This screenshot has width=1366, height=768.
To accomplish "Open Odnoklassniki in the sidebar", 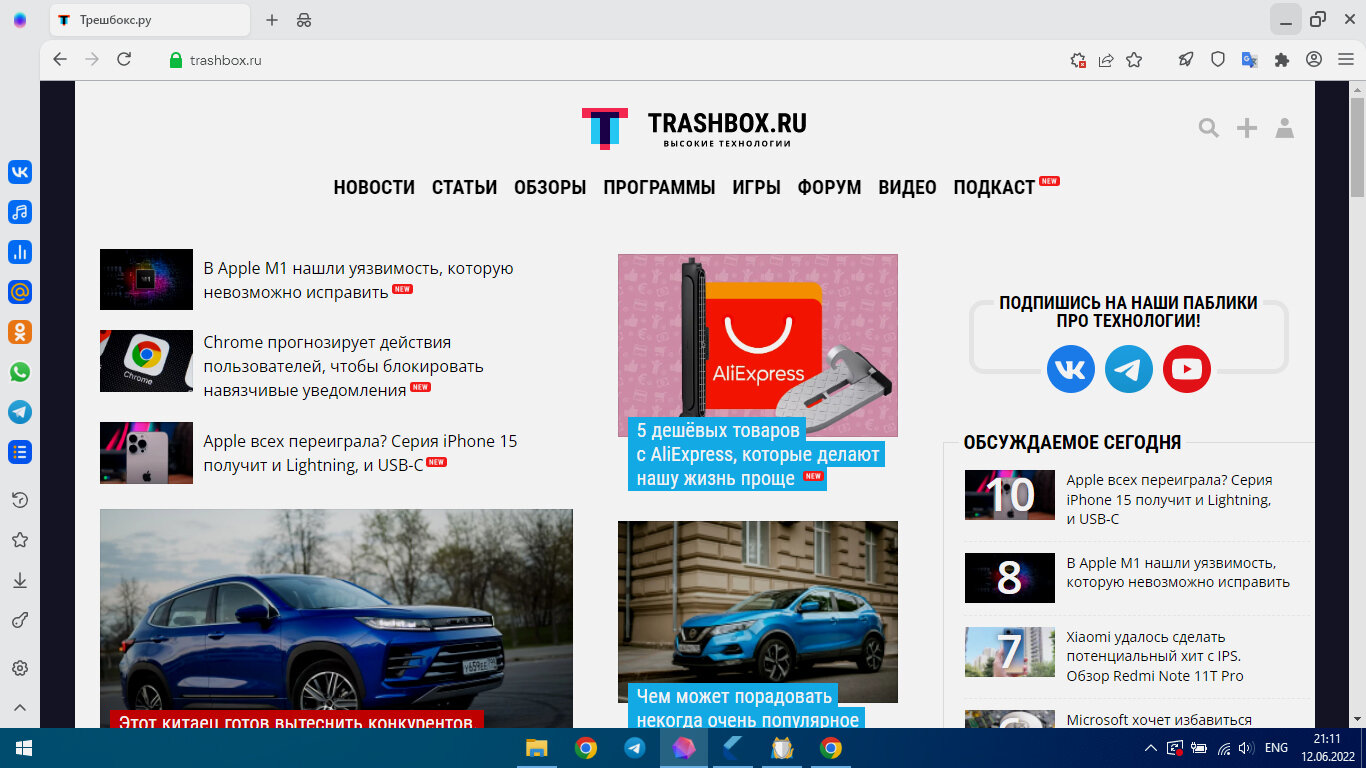I will pyautogui.click(x=19, y=332).
